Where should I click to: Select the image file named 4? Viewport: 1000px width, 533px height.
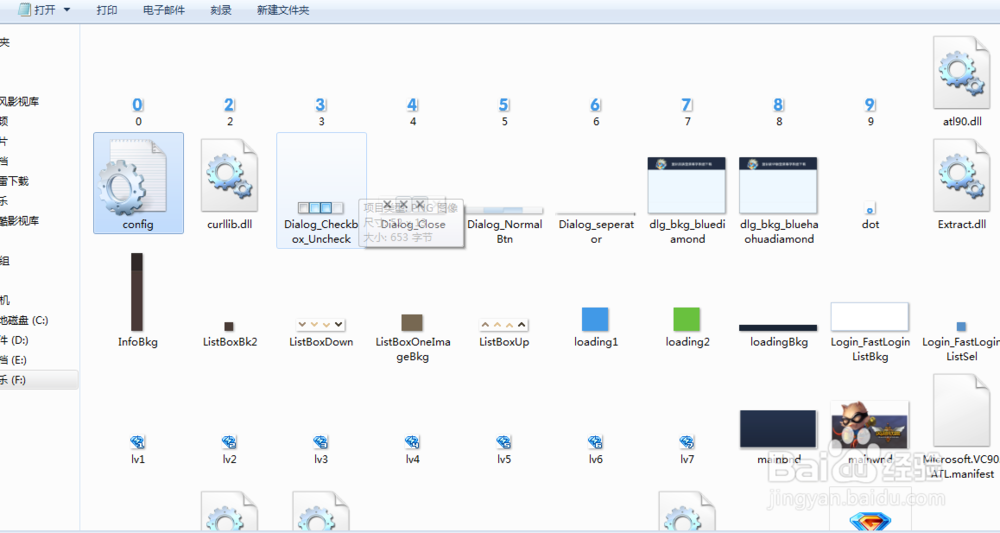413,105
